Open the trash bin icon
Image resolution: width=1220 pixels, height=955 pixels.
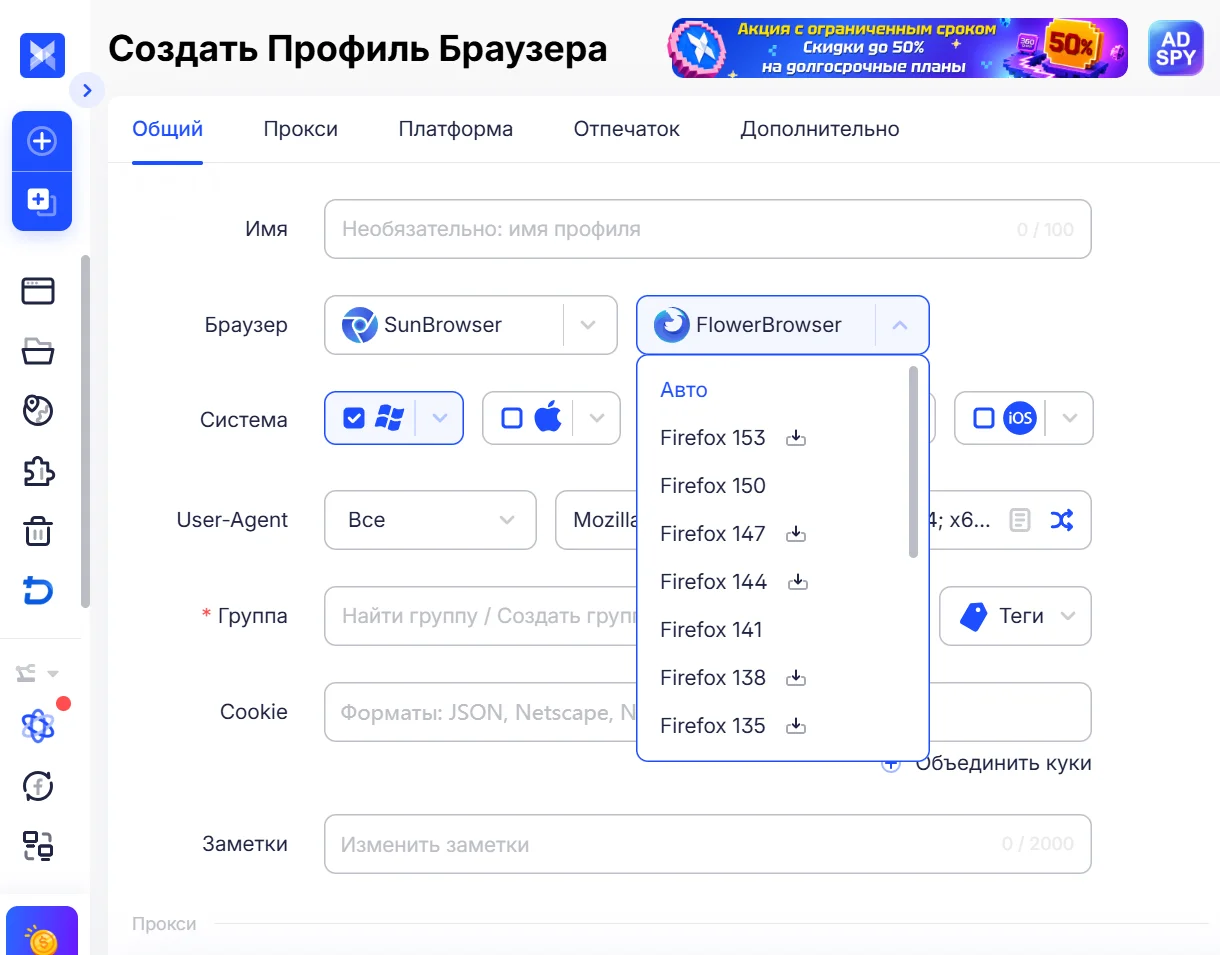(x=38, y=531)
